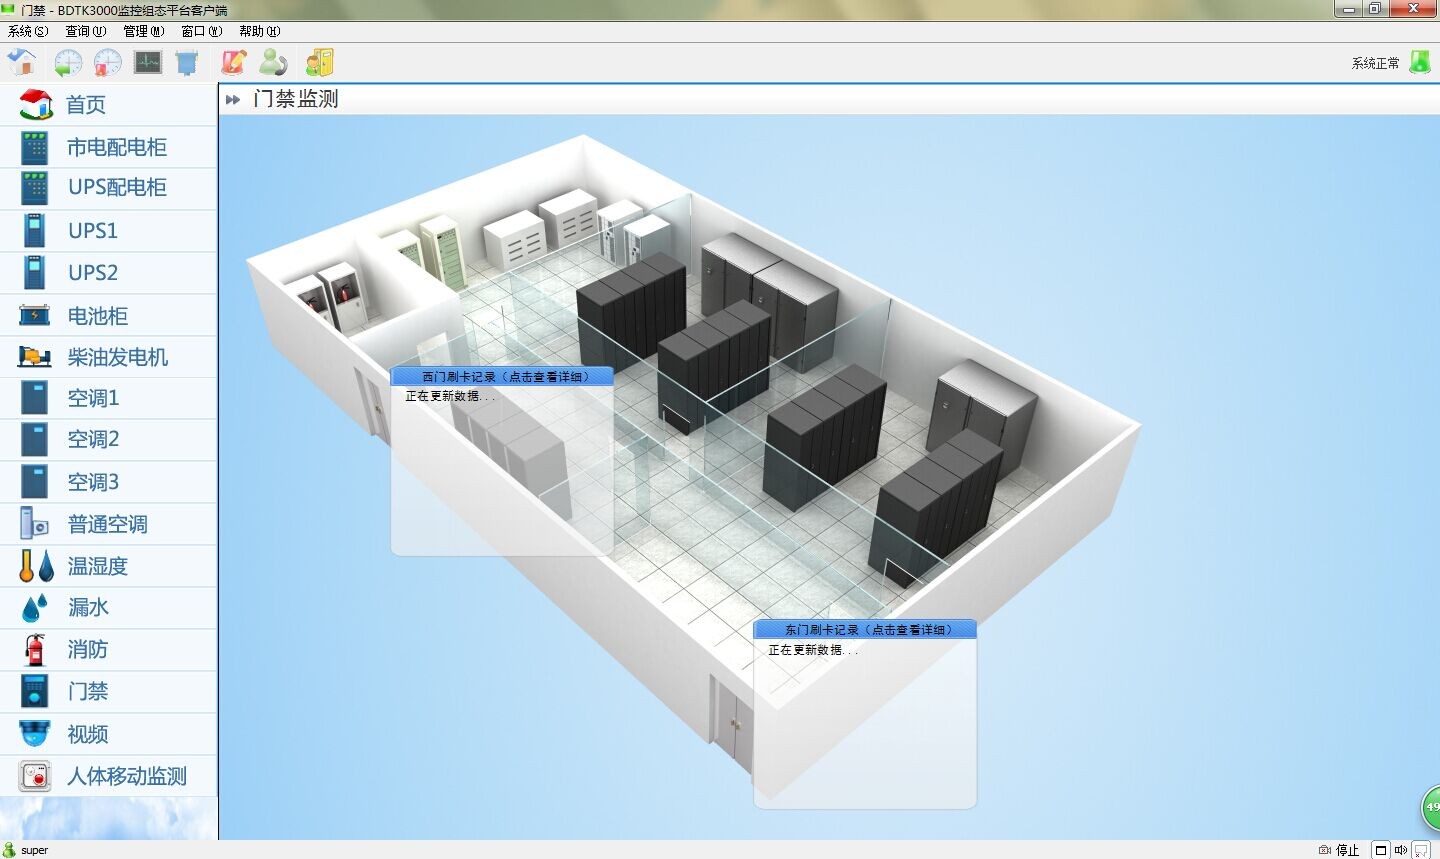
Task: Click 西门刷卡记录 panel header for details
Action: click(502, 376)
